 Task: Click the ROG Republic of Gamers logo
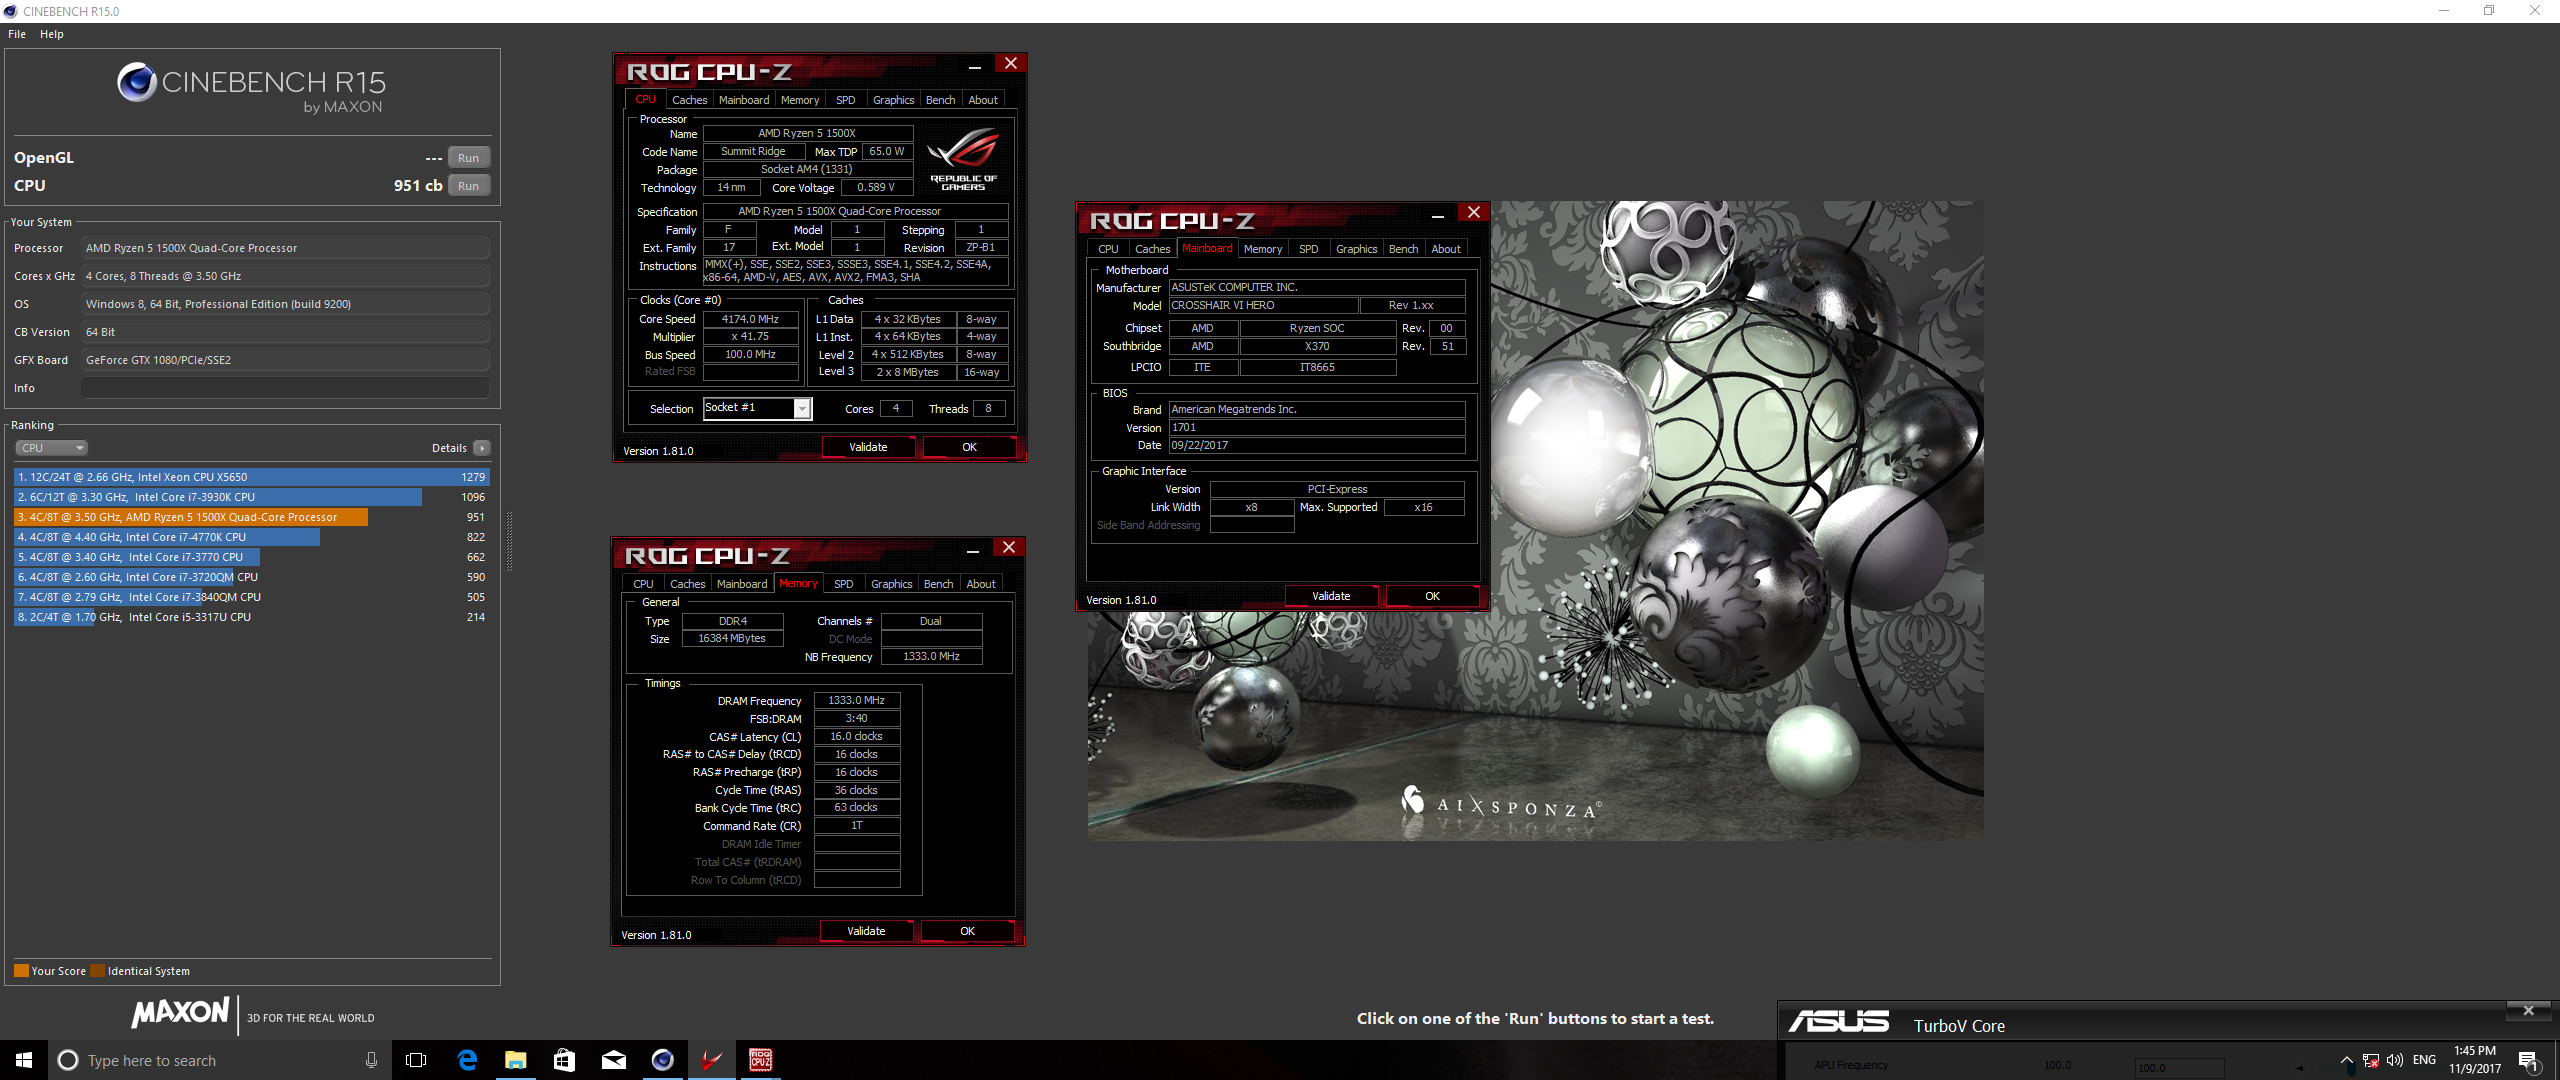tap(962, 159)
